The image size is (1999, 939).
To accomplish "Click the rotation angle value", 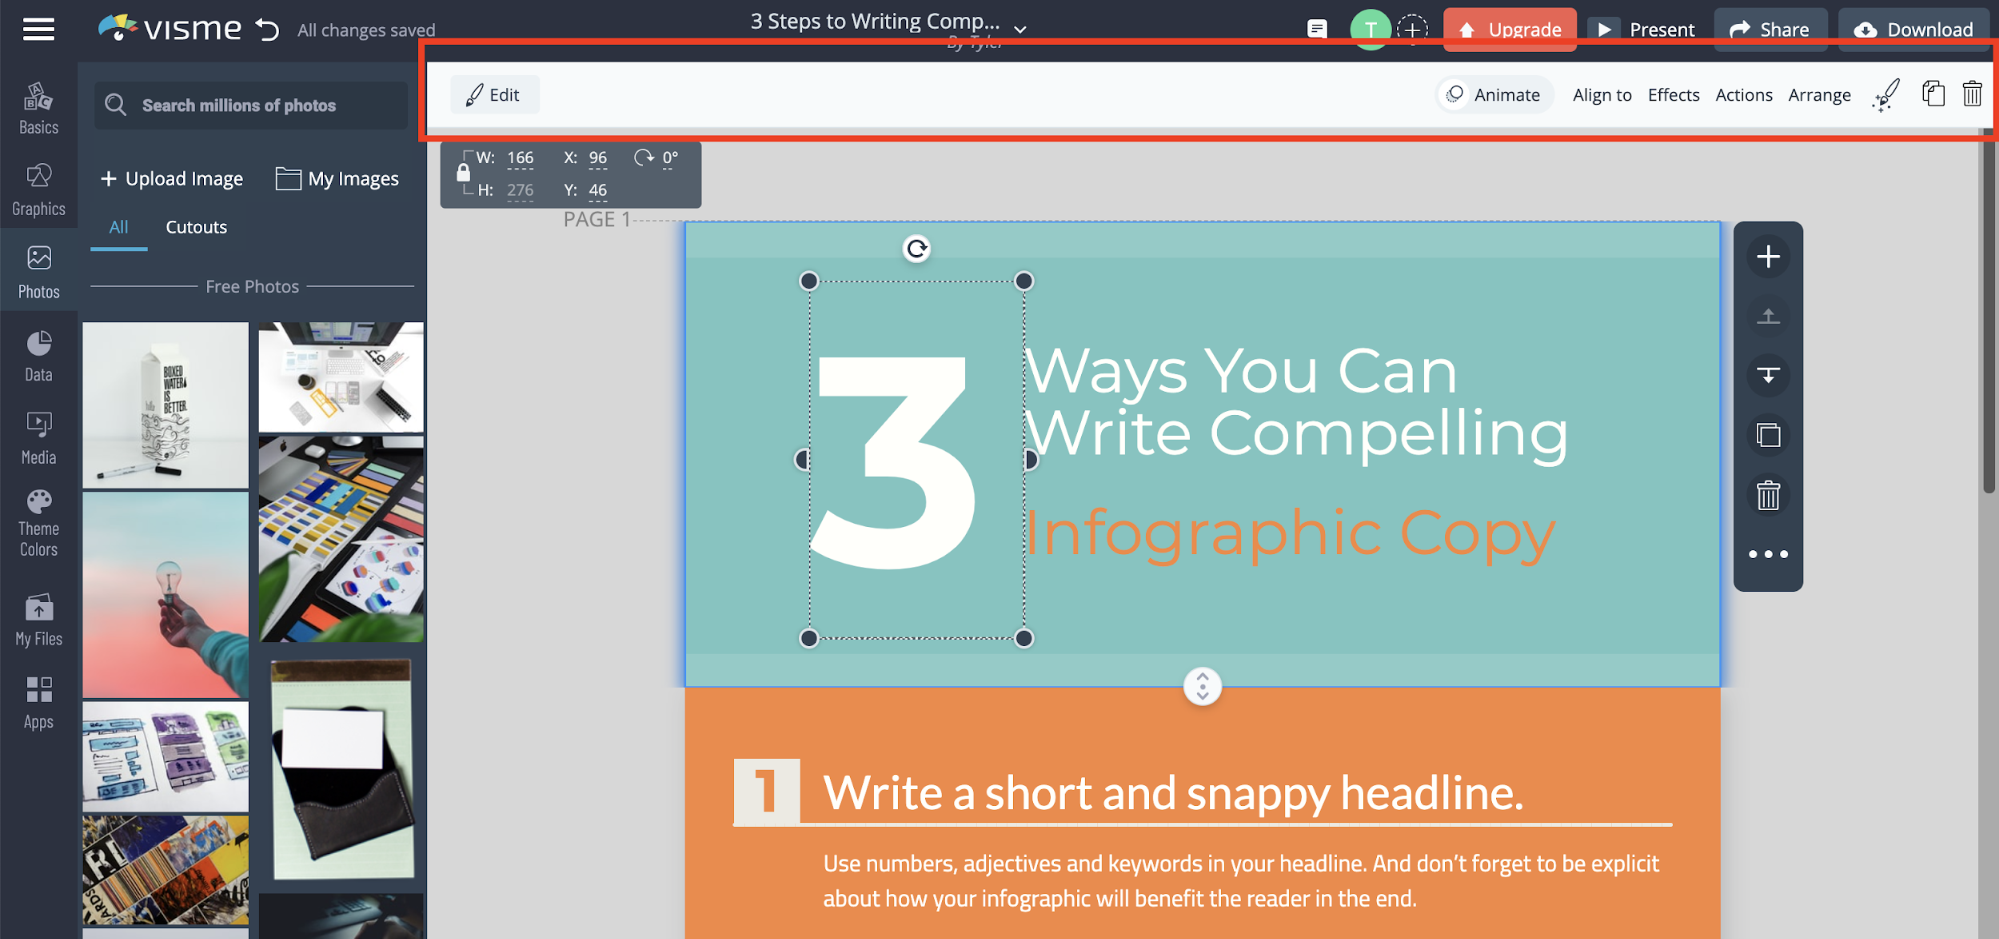I will coord(670,158).
